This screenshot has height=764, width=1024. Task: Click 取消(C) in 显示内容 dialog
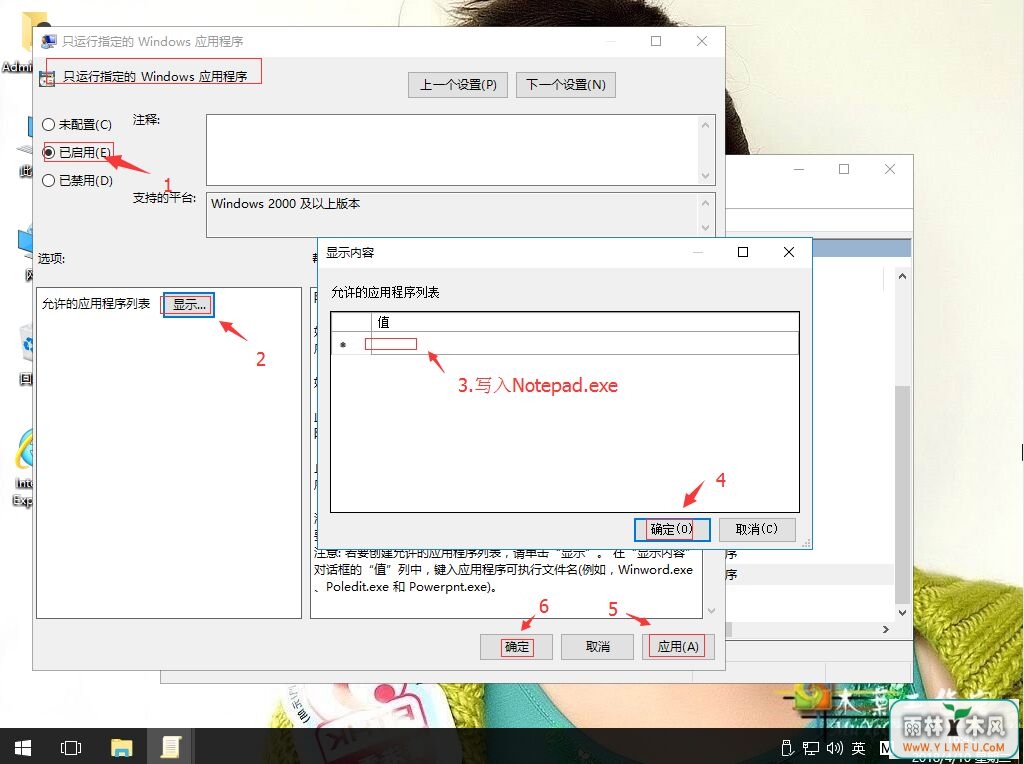coord(757,530)
